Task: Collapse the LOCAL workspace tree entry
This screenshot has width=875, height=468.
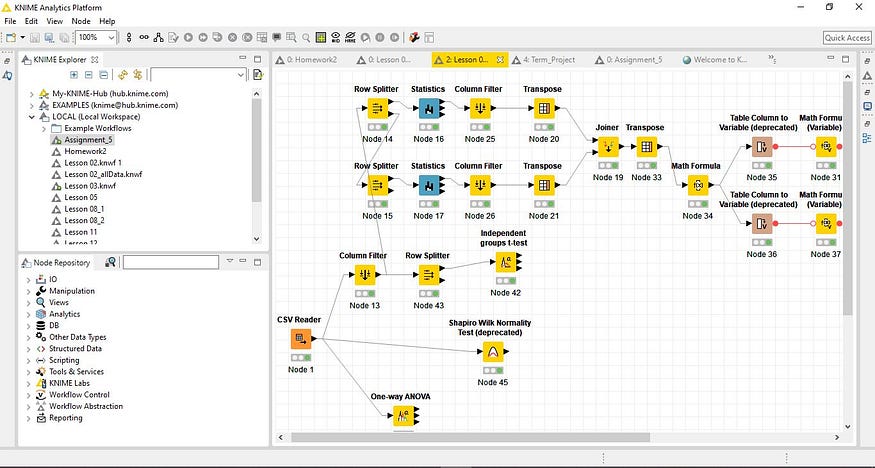Action: coord(32,117)
